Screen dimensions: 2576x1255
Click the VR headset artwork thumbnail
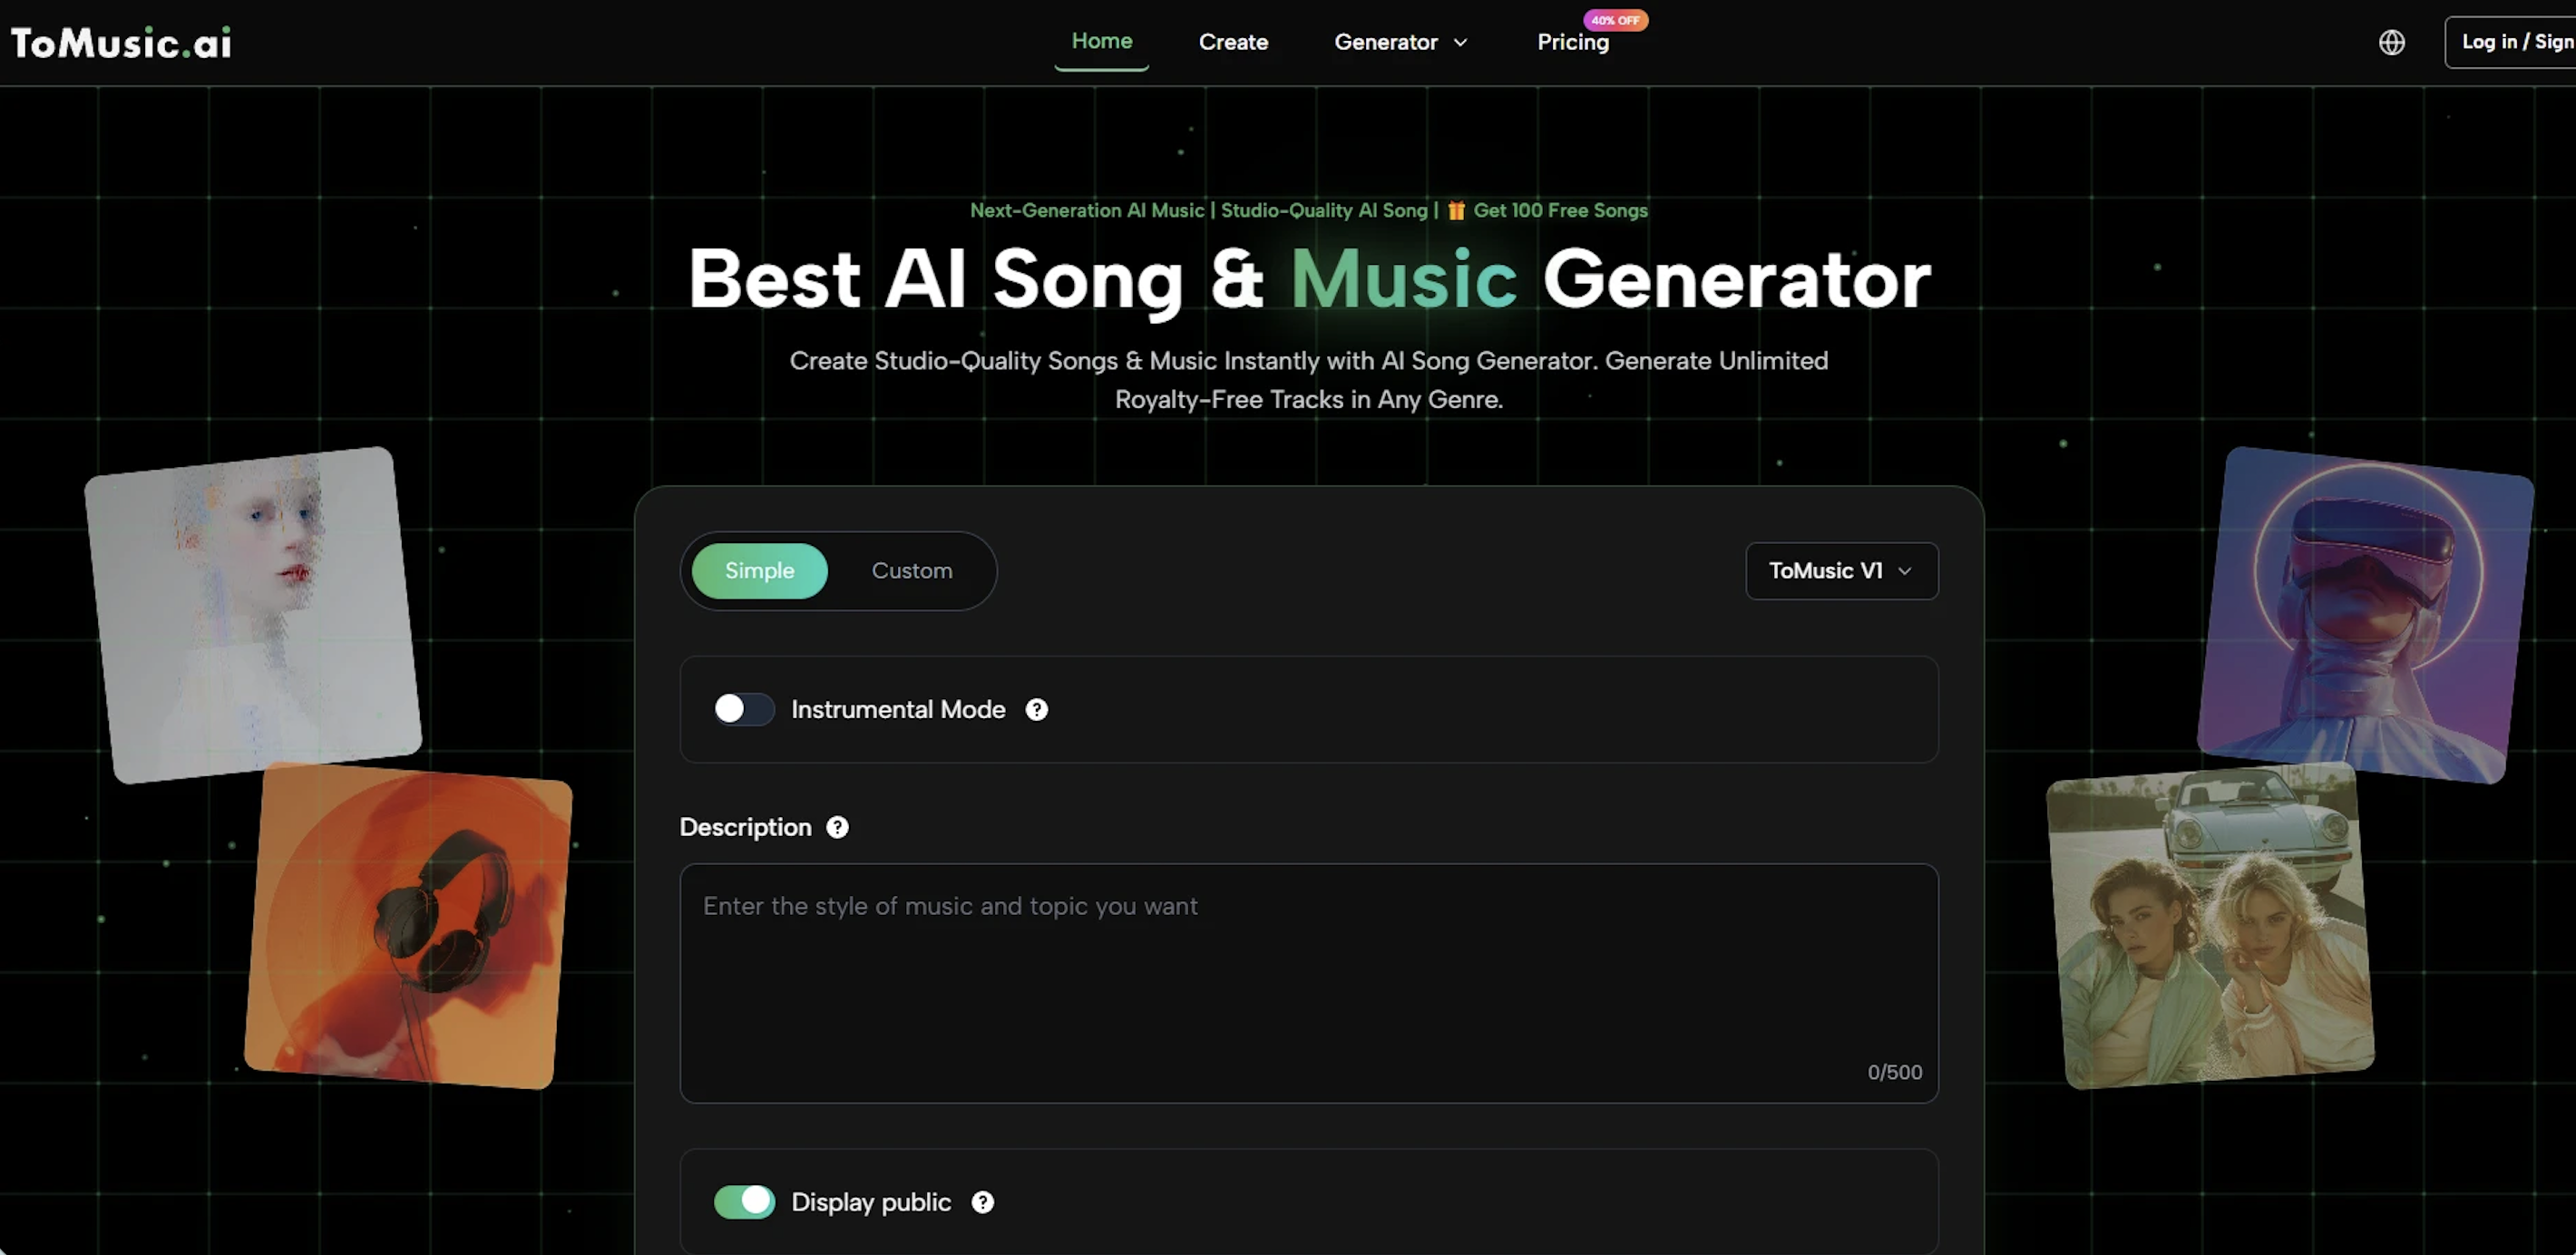2365,615
